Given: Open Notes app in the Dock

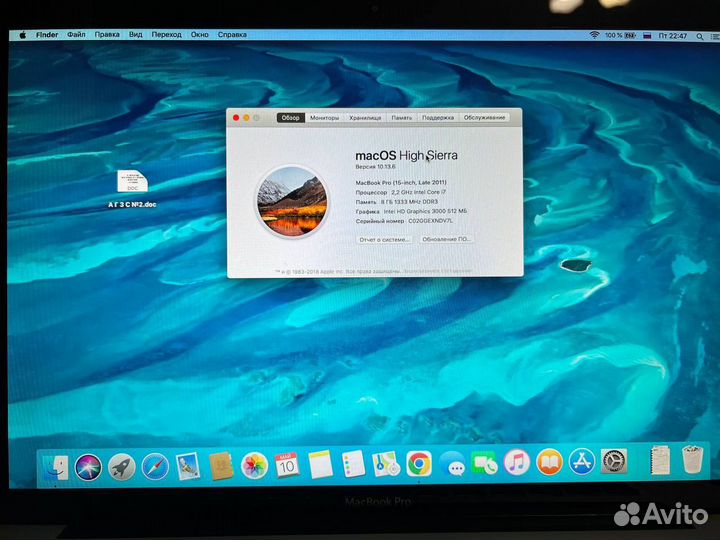Looking at the screenshot, I should 321,465.
